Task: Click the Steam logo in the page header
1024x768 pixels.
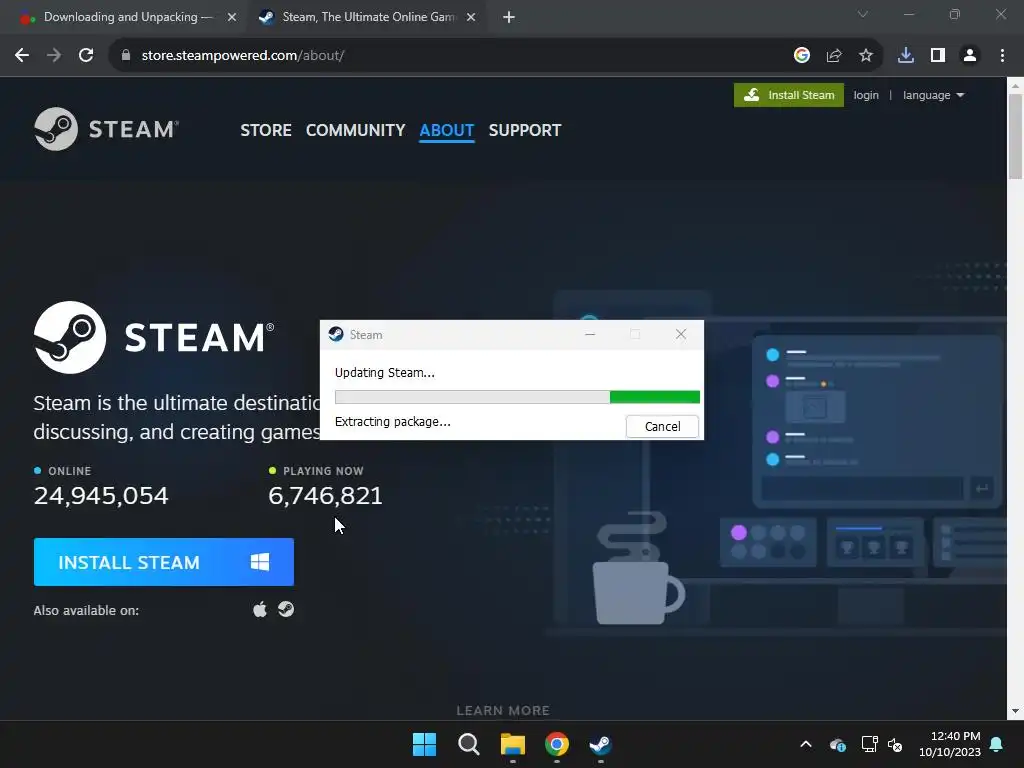Action: tap(106, 129)
